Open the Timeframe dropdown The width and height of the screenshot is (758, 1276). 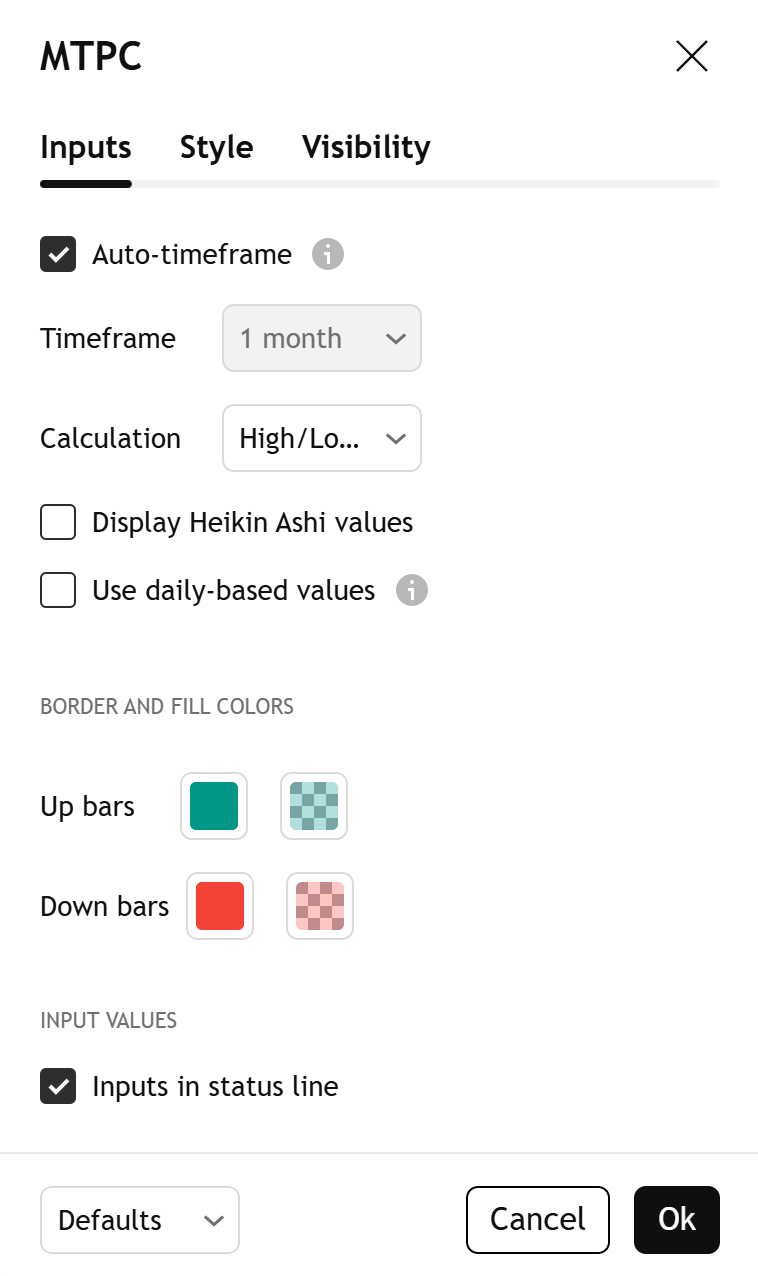click(322, 339)
